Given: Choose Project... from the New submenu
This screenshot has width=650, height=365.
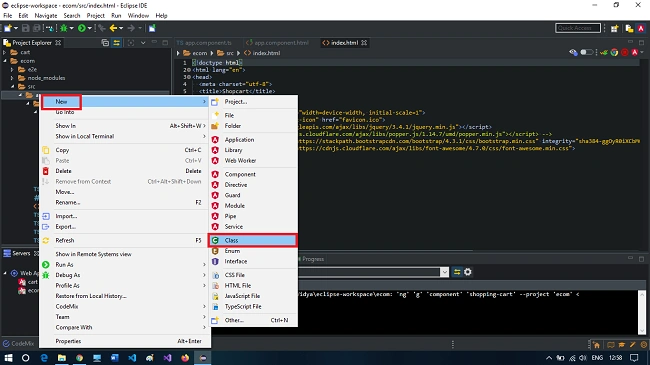Looking at the screenshot, I should click(252, 102).
